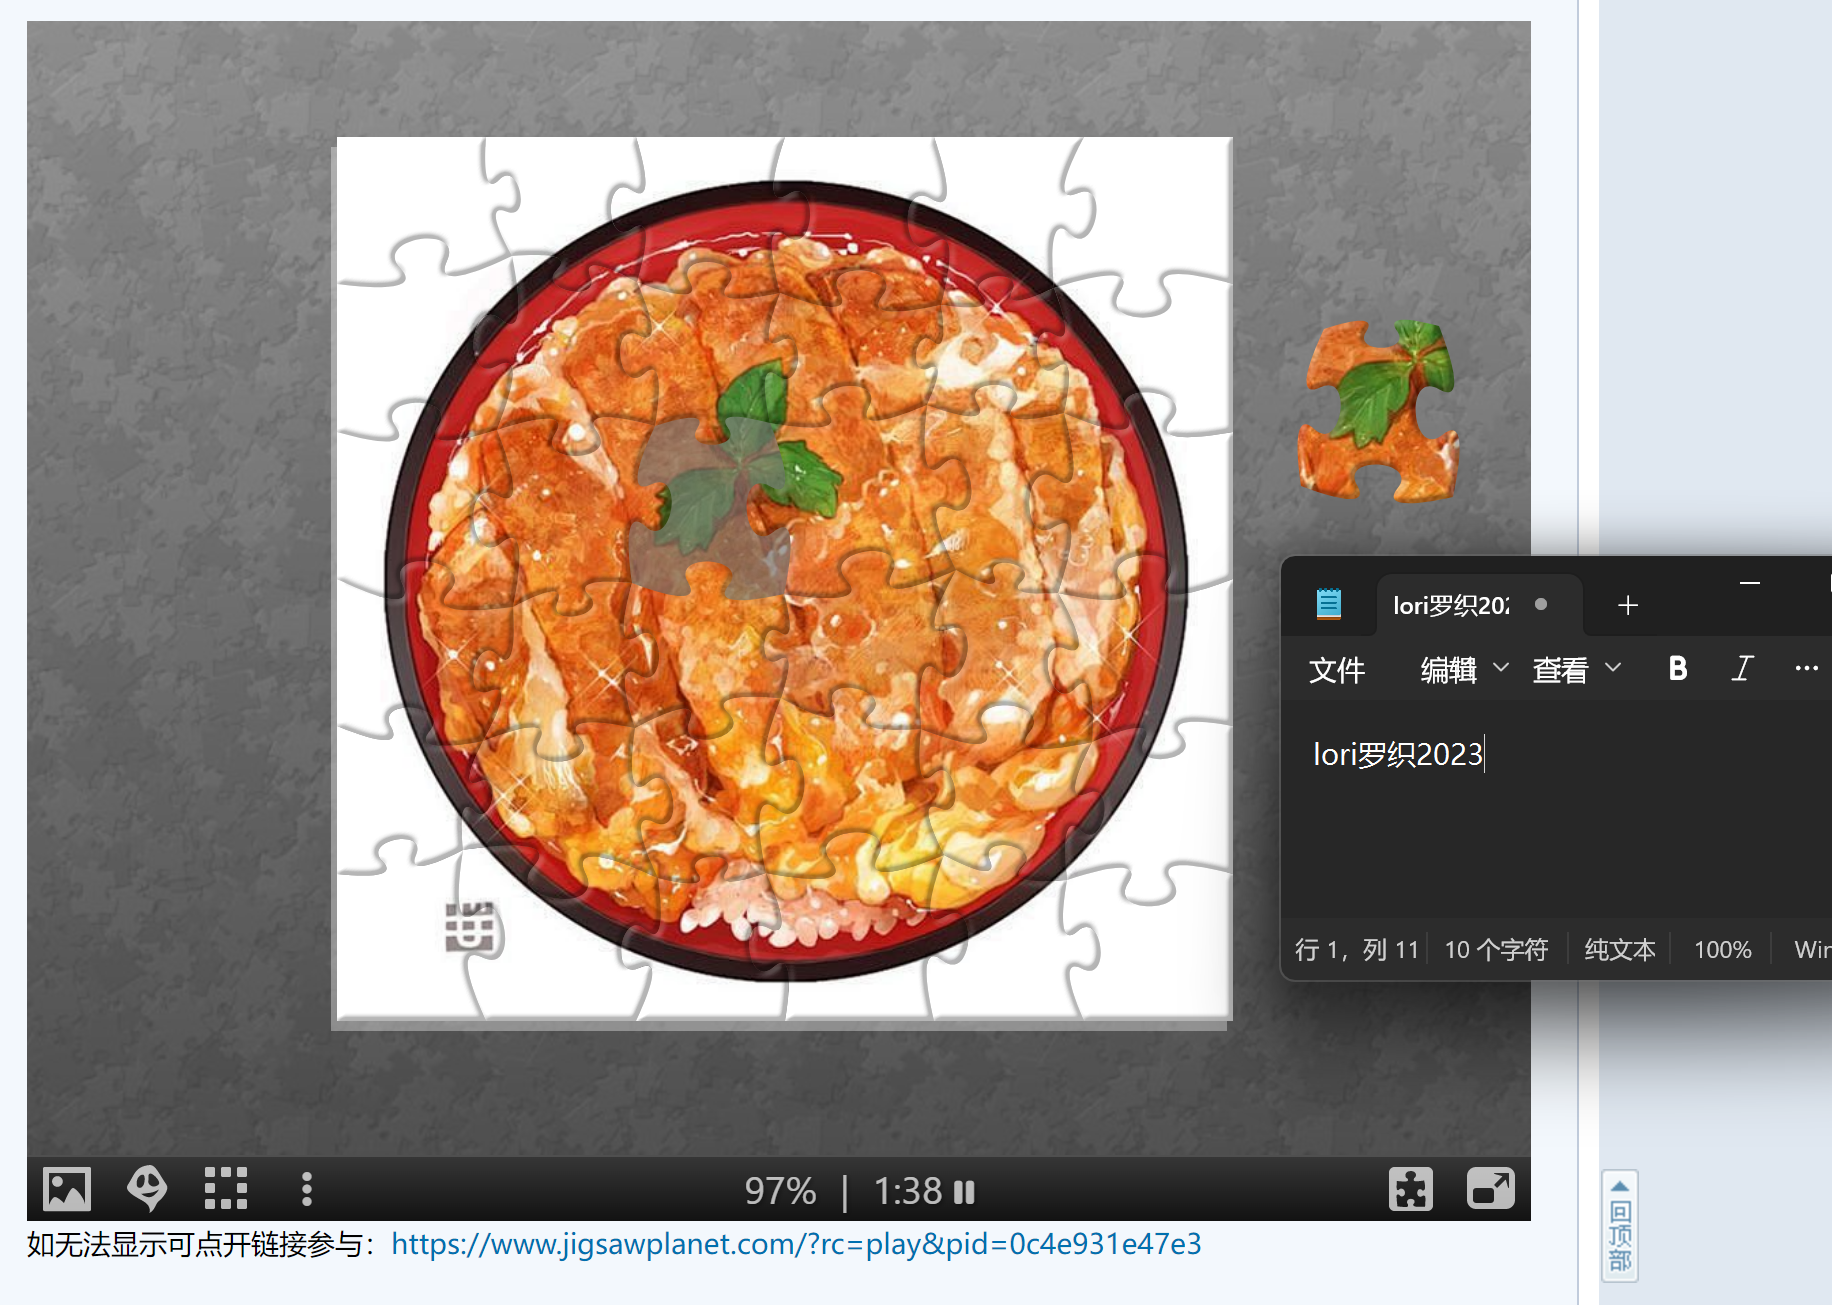The image size is (1832, 1305).
Task: Open the 文件 menu in Notepad
Action: [x=1337, y=669]
